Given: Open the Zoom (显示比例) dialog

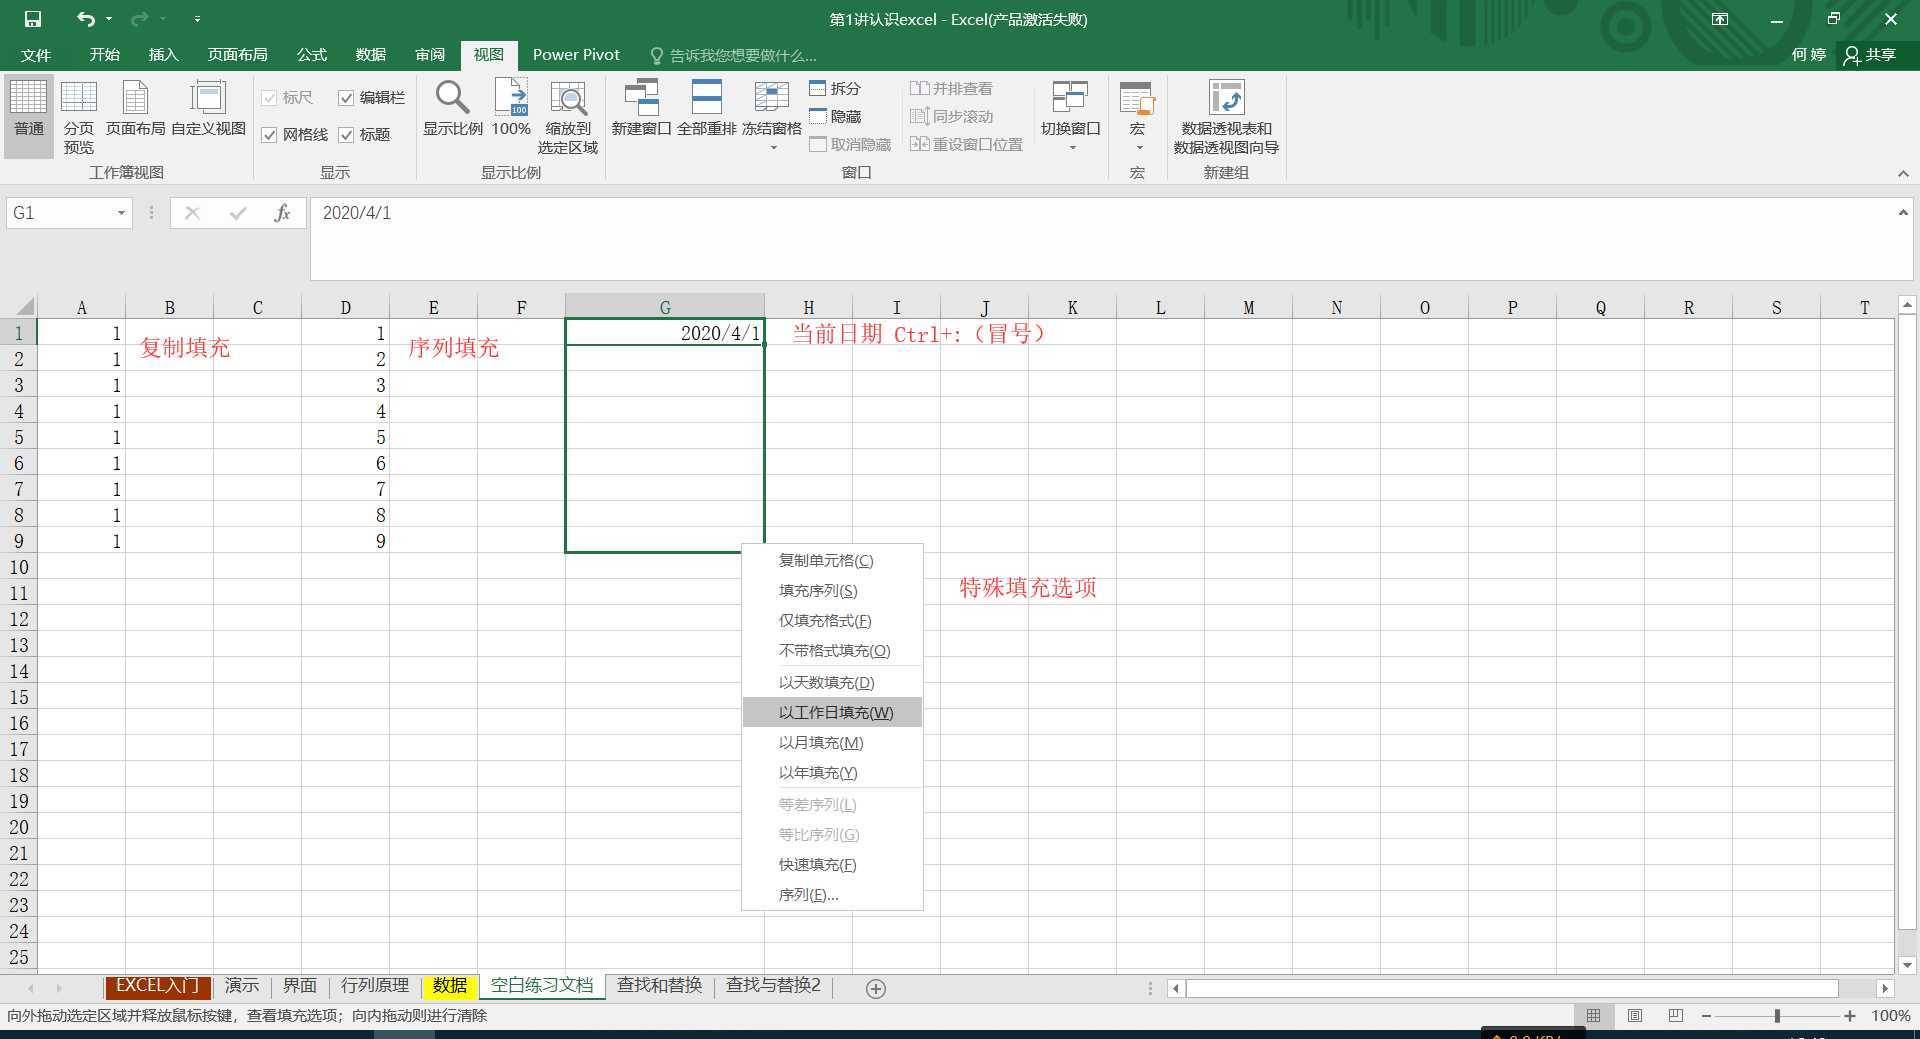Looking at the screenshot, I should tap(452, 108).
